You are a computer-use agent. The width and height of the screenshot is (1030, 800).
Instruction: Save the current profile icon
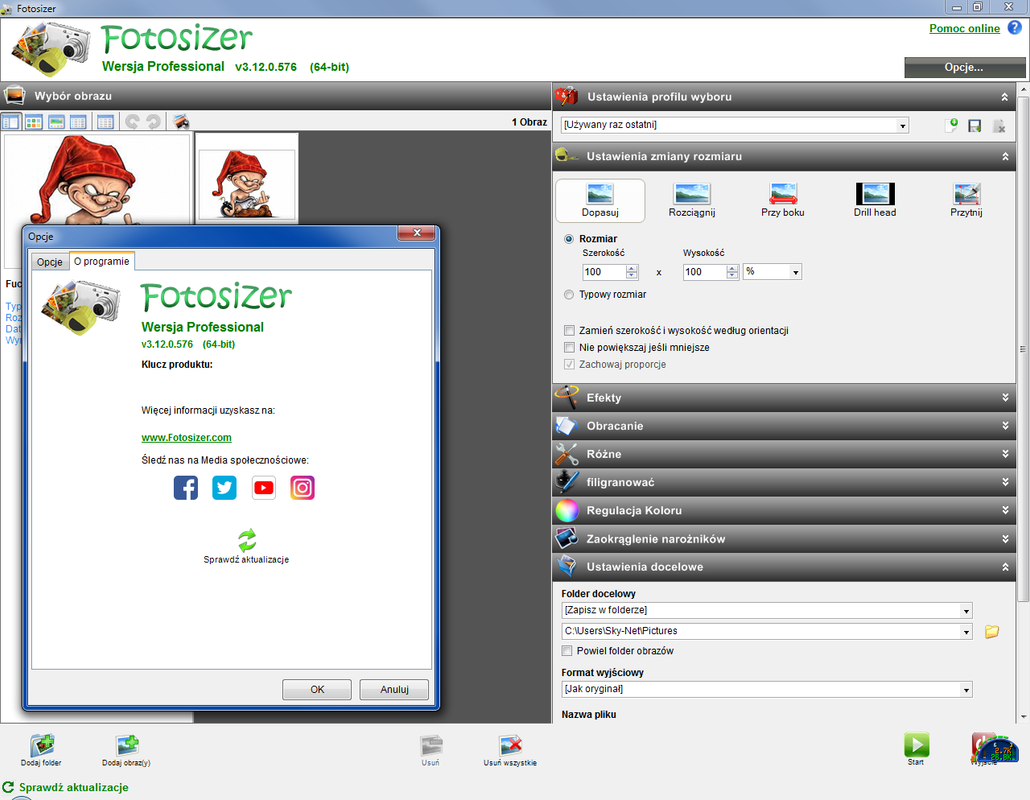[x=975, y=125]
